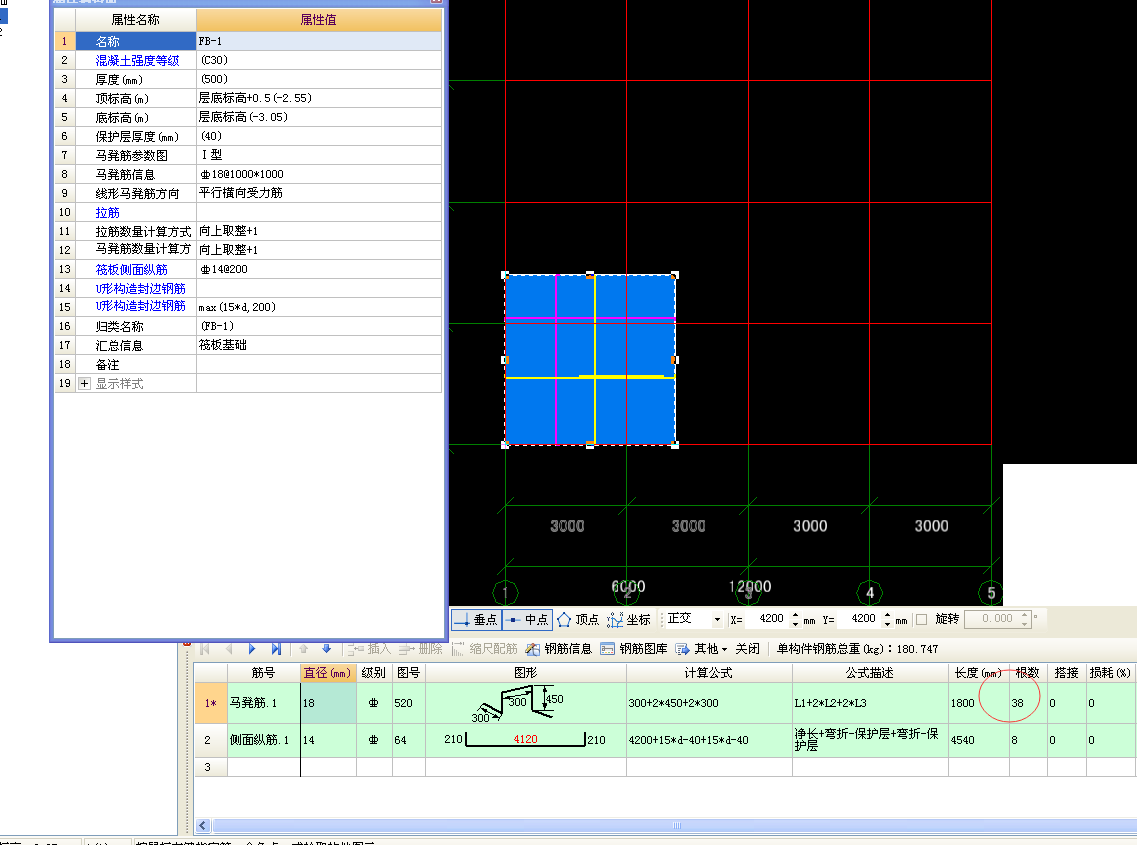The width and height of the screenshot is (1137, 845).
Task: Select the (C30) concrete grade value
Action: [x=319, y=60]
